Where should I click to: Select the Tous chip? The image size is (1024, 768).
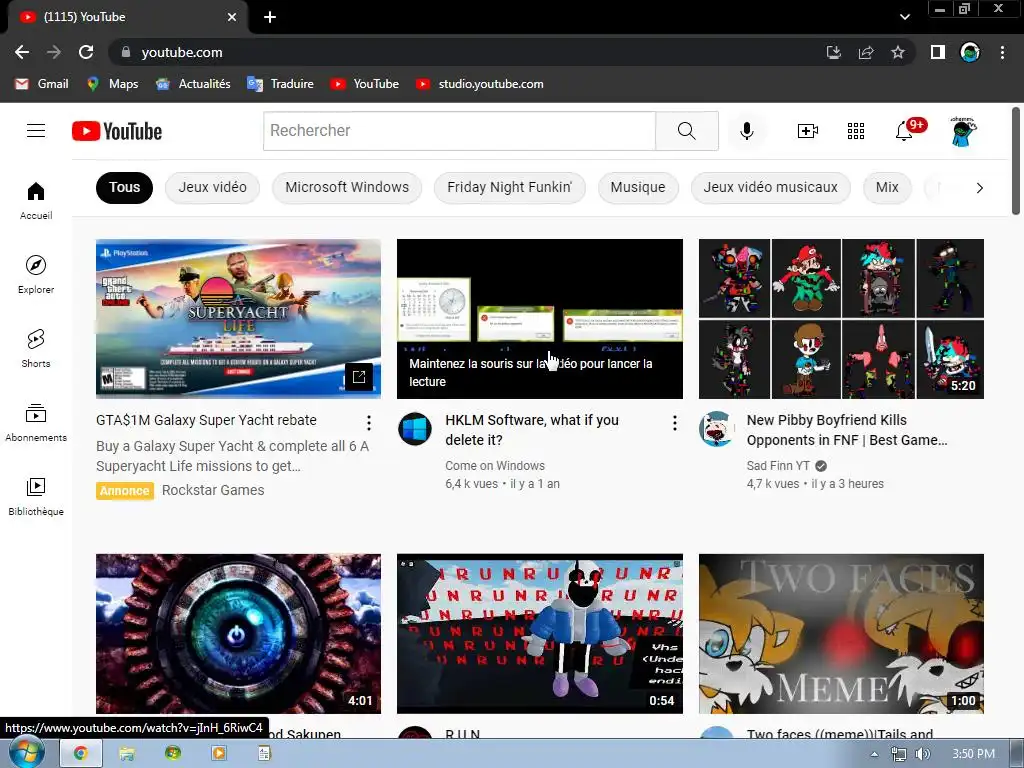pos(124,187)
